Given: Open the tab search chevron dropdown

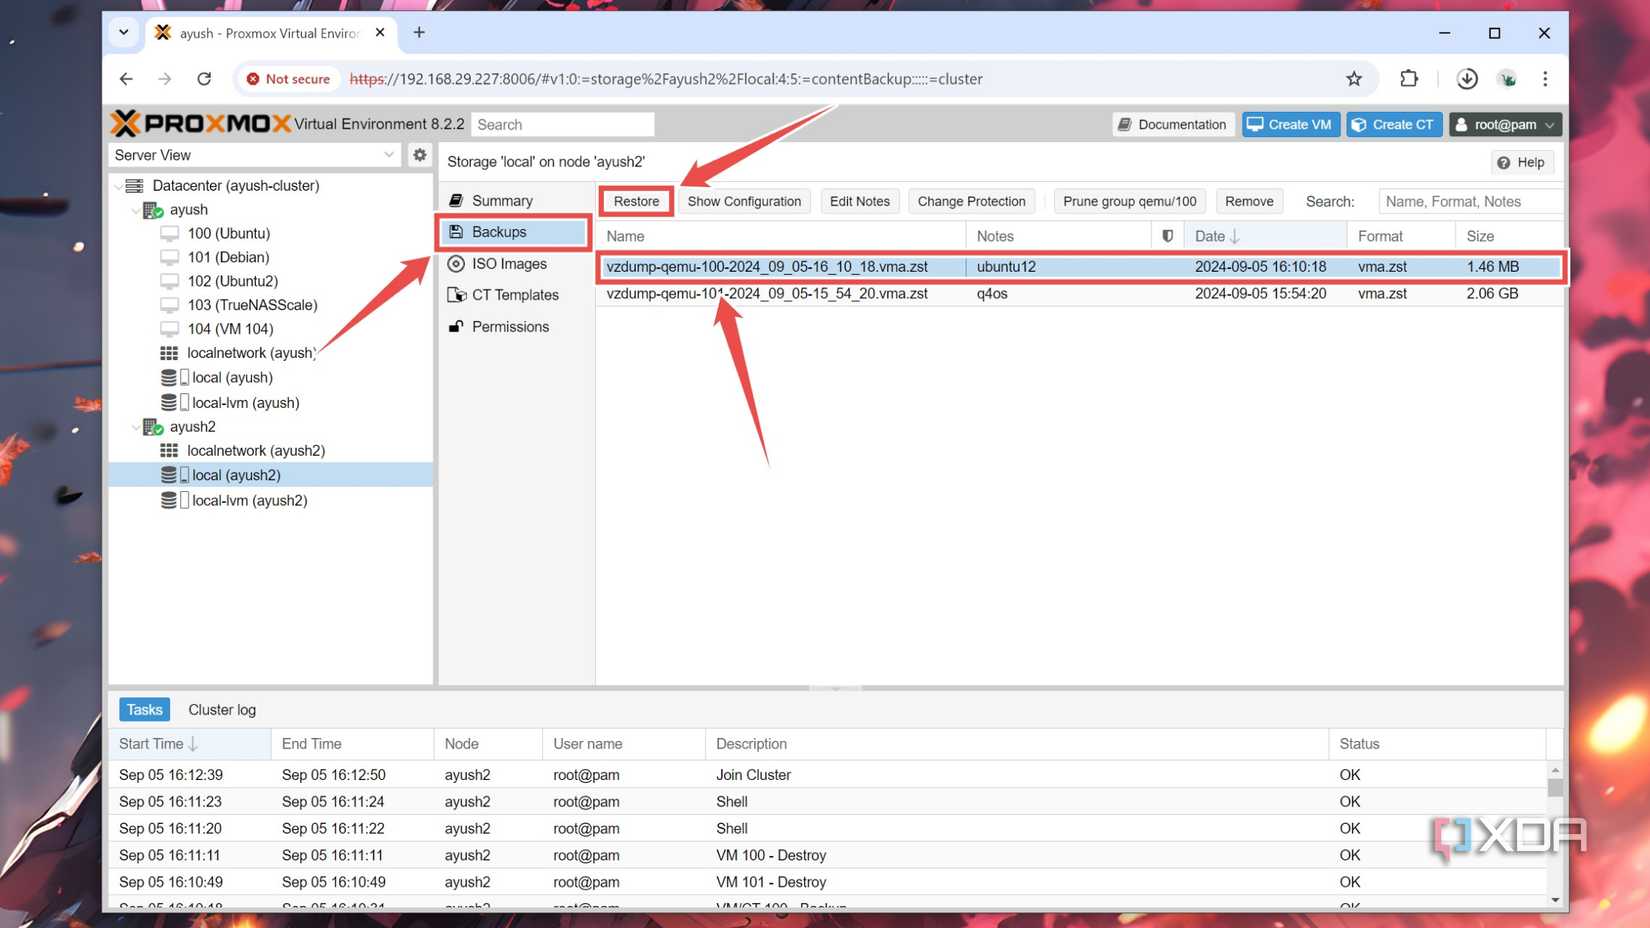Looking at the screenshot, I should 123,32.
